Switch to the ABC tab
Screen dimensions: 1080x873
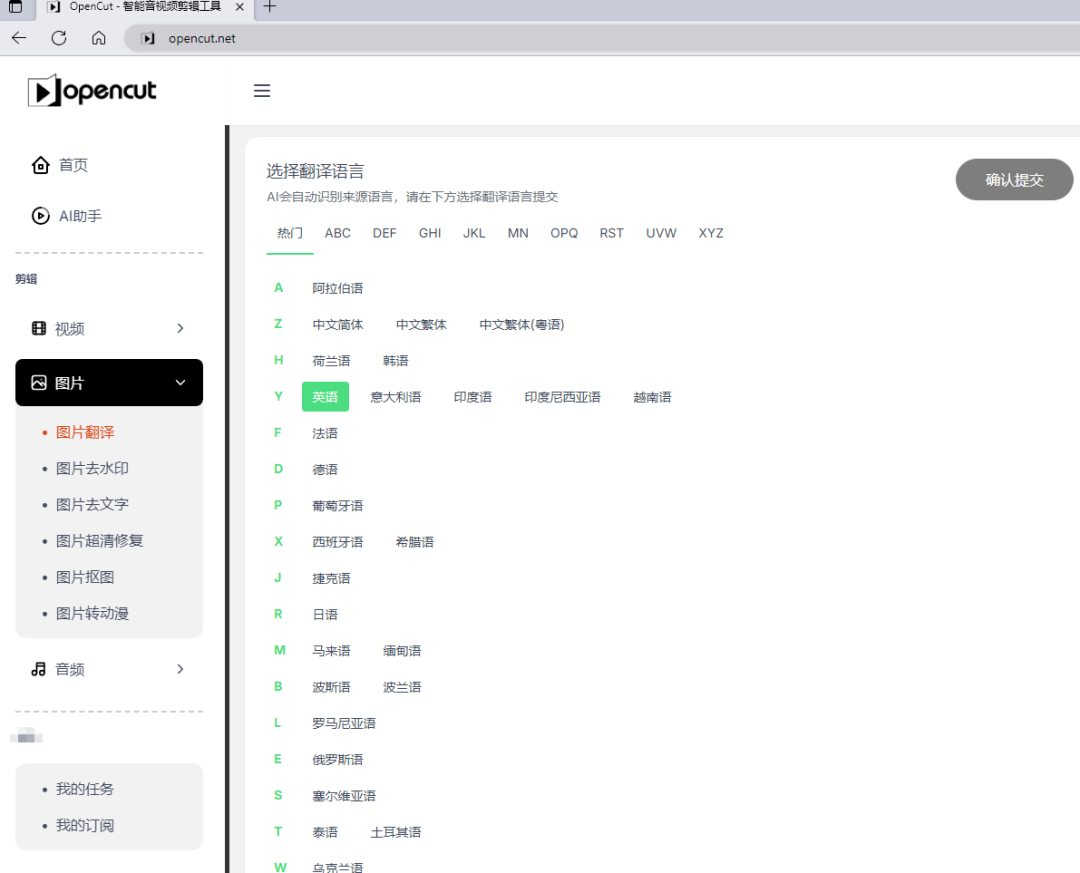[x=338, y=233]
